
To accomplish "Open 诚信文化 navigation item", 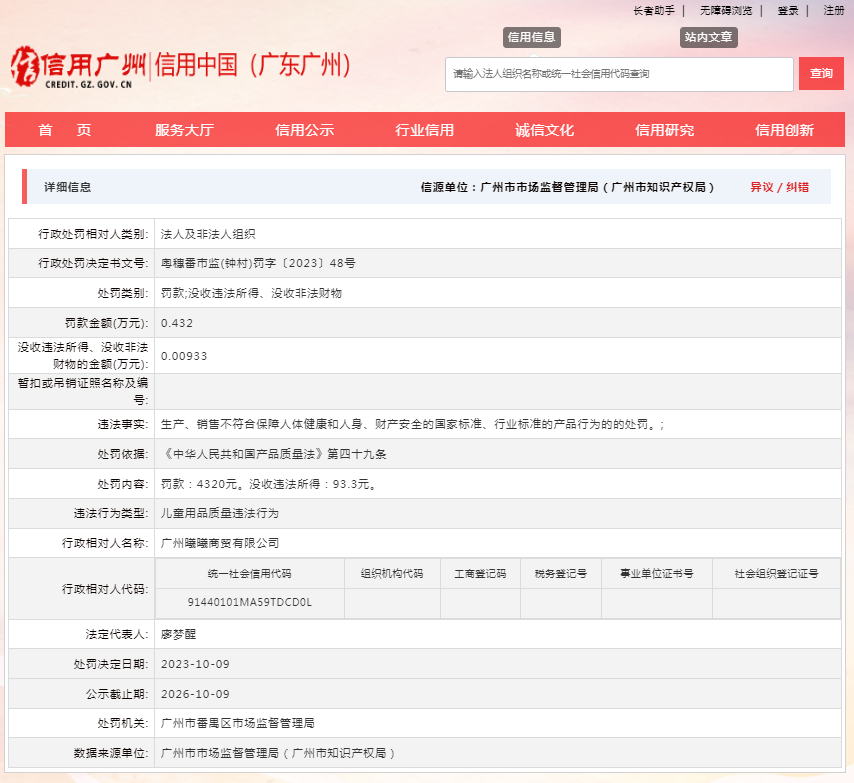I will click(x=545, y=130).
